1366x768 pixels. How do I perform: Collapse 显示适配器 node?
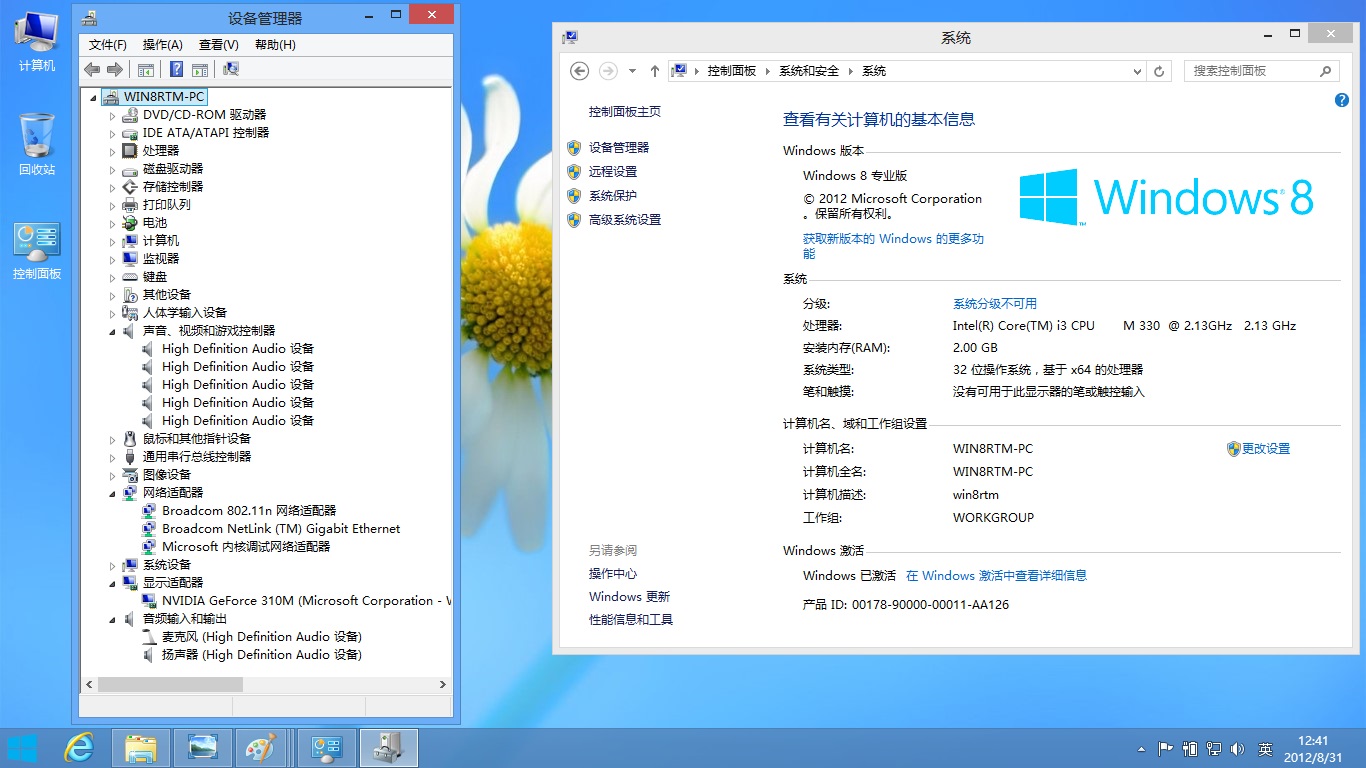pyautogui.click(x=113, y=583)
